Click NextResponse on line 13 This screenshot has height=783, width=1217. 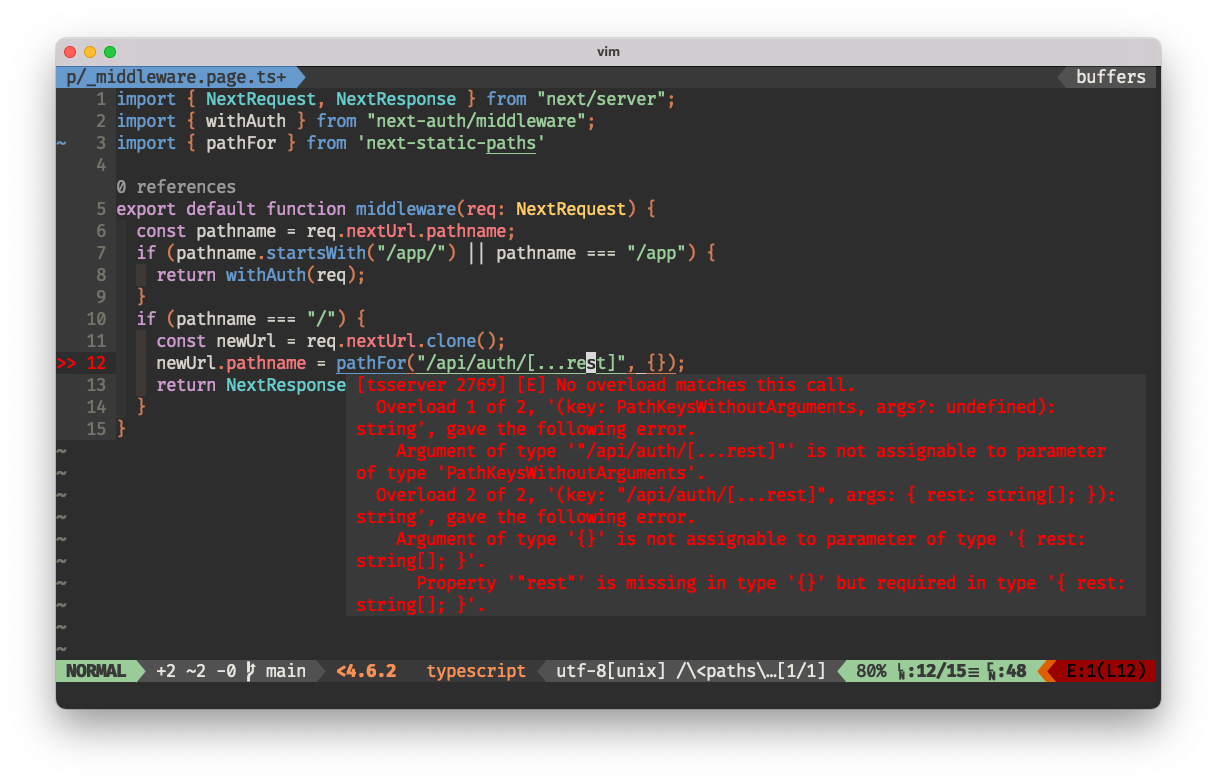pyautogui.click(x=286, y=385)
